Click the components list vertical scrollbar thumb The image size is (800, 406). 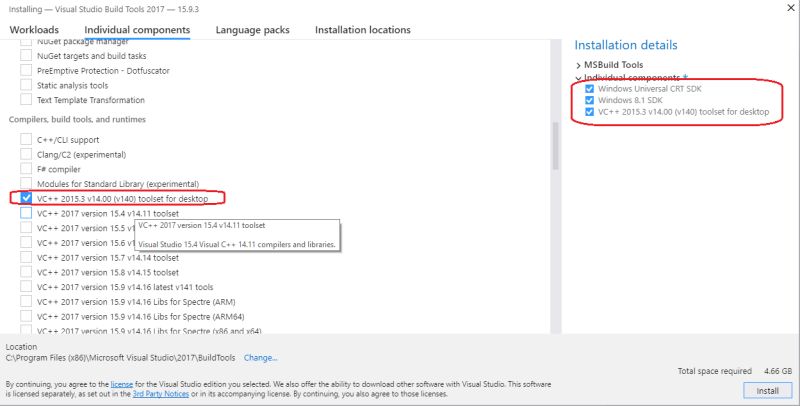point(555,146)
